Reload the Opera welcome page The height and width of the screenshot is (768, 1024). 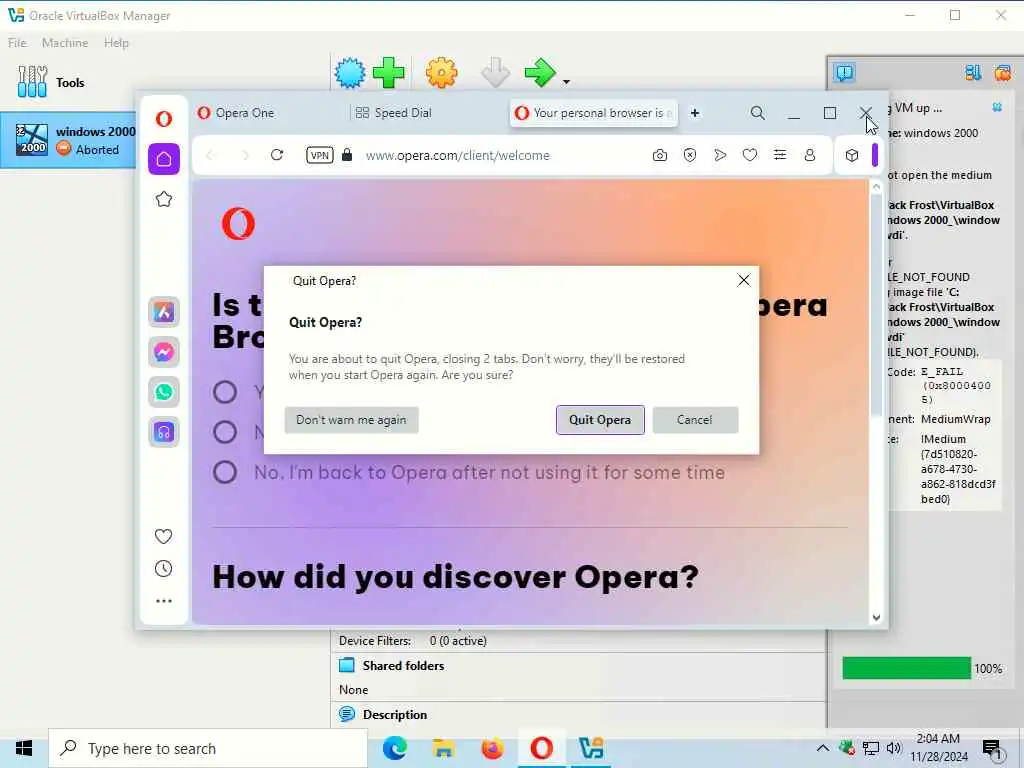point(277,155)
